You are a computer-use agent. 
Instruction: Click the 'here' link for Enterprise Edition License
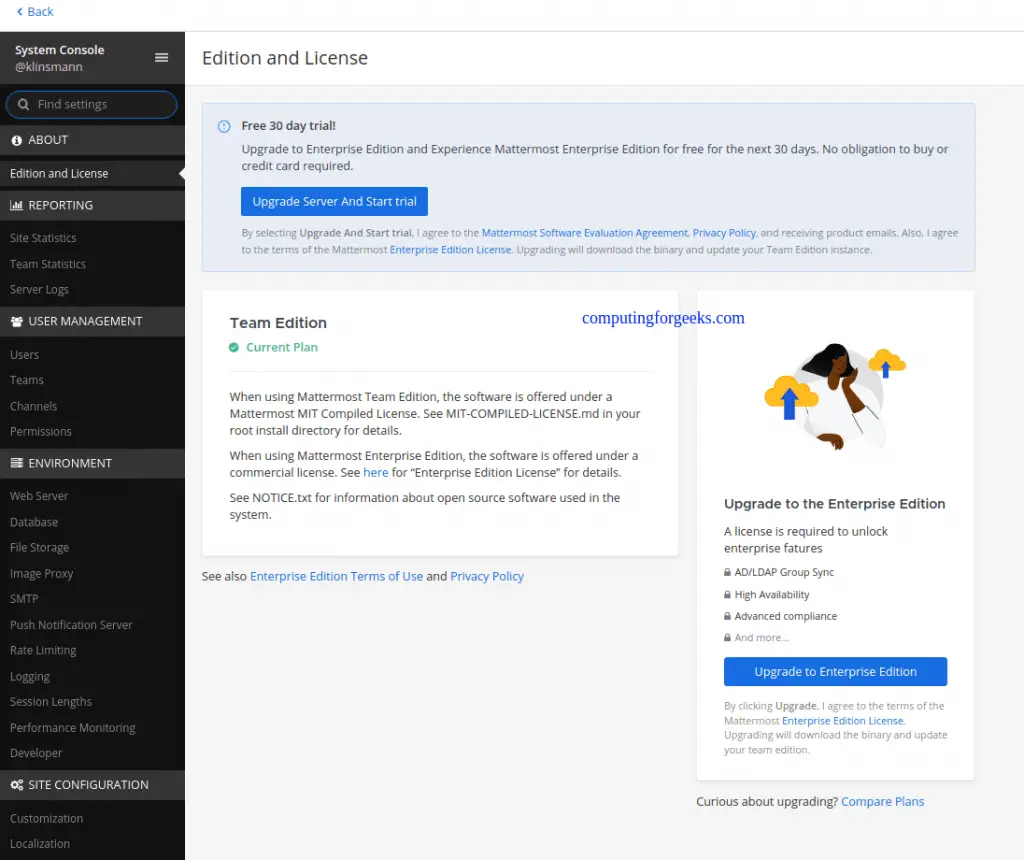[x=376, y=473]
